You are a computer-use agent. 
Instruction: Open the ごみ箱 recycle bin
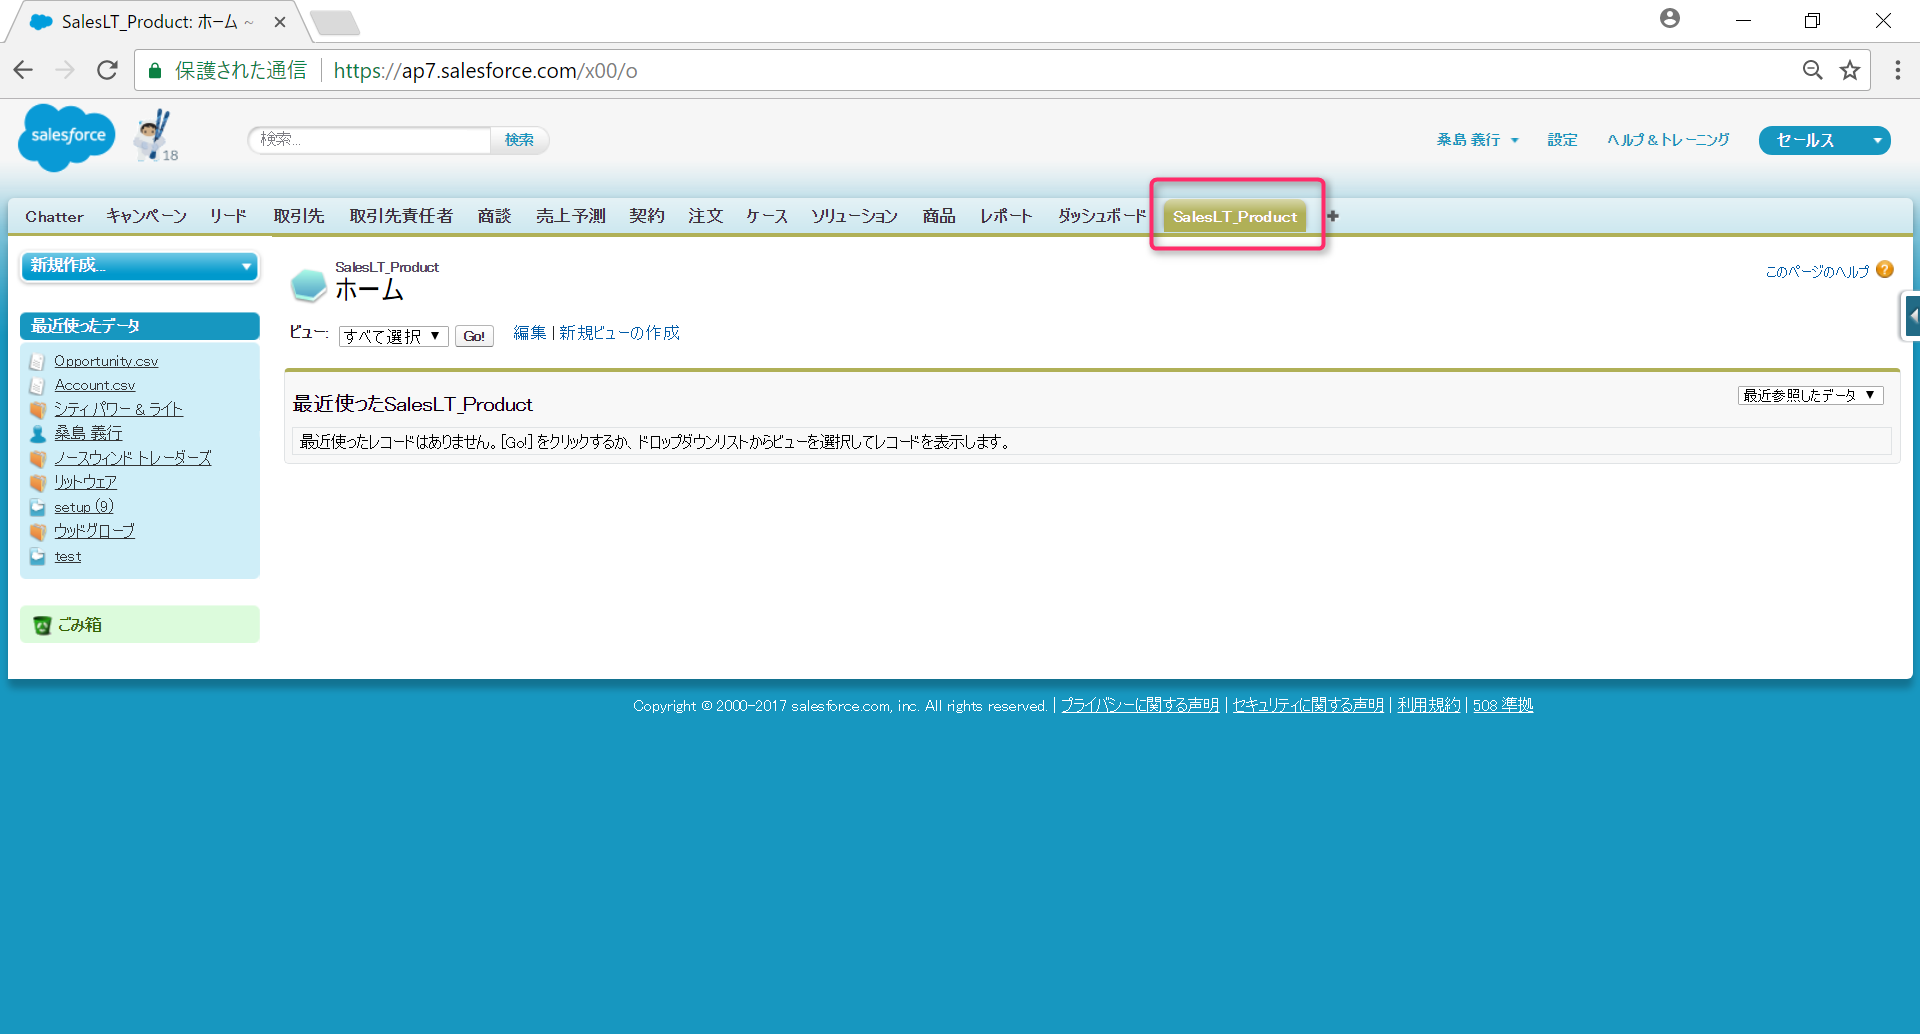[x=79, y=623]
